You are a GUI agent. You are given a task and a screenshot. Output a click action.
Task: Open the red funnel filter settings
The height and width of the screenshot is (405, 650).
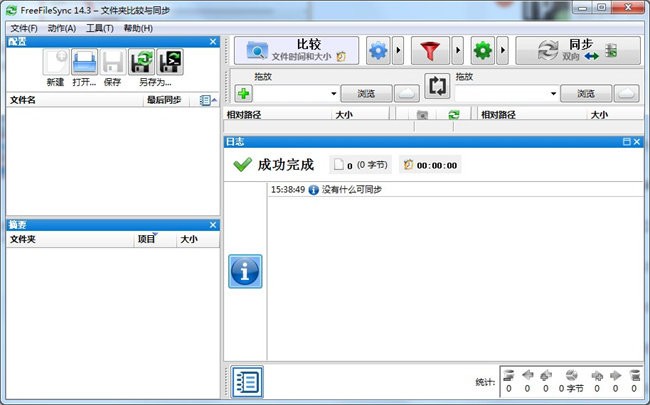tap(430, 51)
